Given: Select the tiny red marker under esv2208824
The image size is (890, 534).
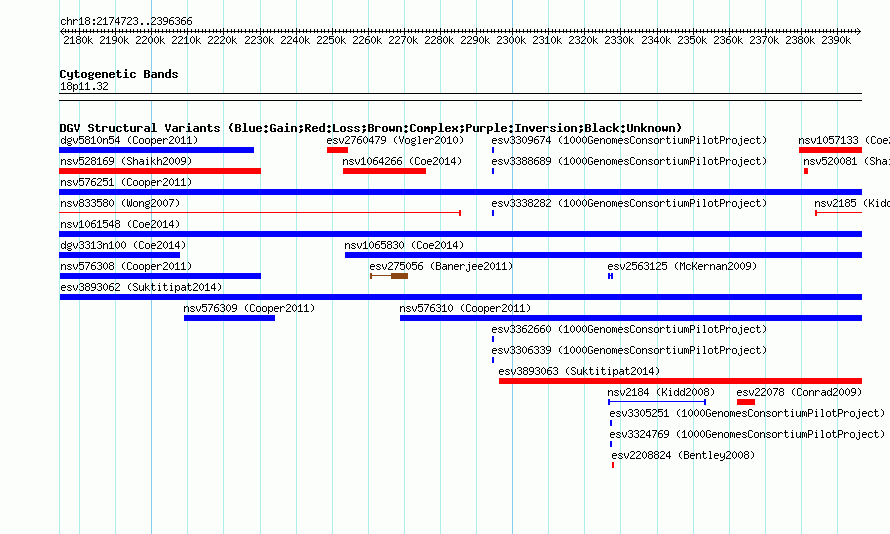Looking at the screenshot, I should 613,465.
